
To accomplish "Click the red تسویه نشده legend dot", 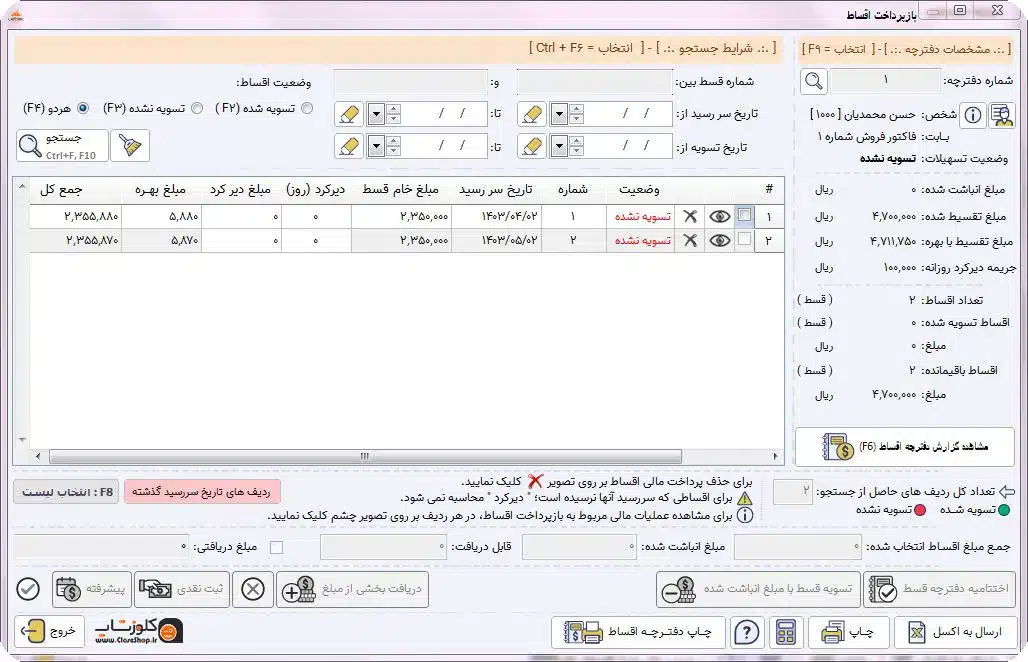I will pos(920,510).
